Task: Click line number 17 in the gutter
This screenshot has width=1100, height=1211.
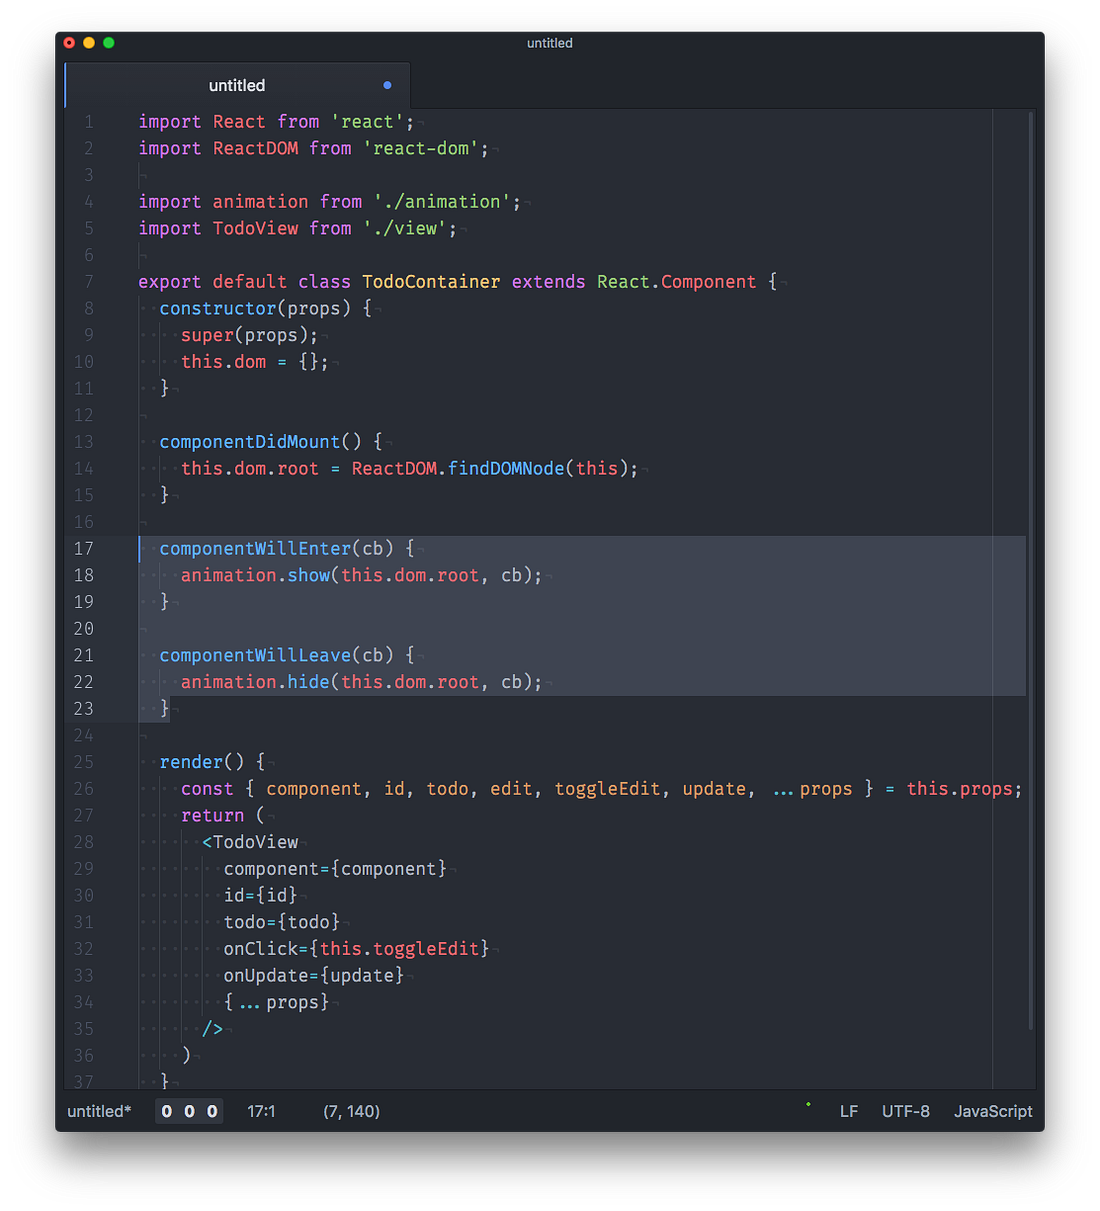Action: click(x=83, y=548)
